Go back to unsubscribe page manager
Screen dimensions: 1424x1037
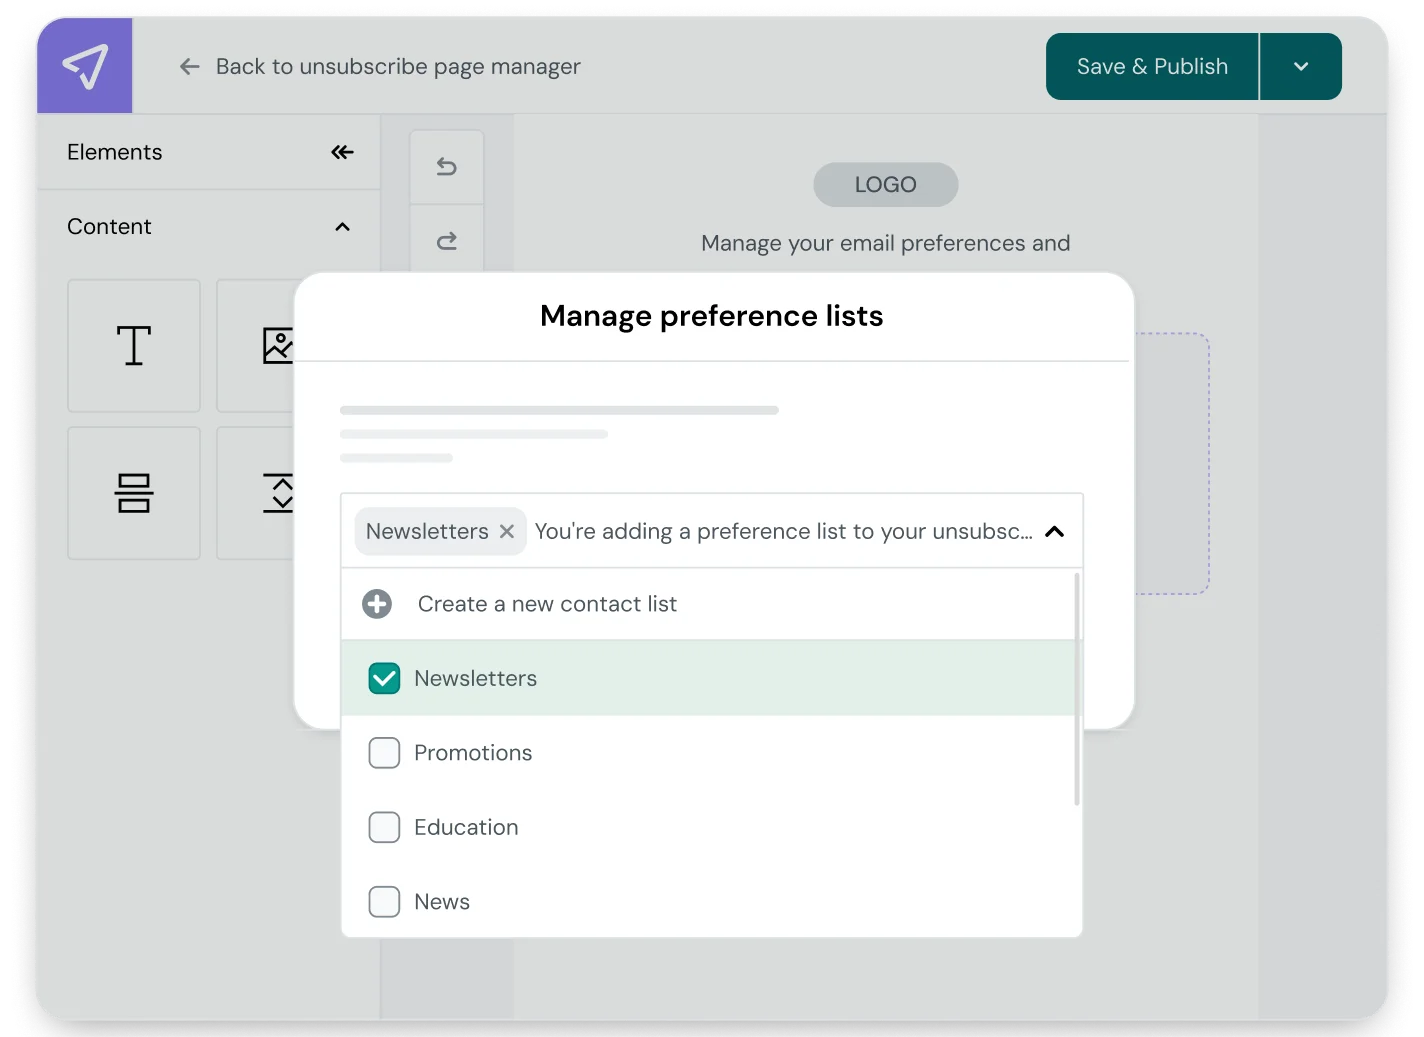[x=397, y=66]
